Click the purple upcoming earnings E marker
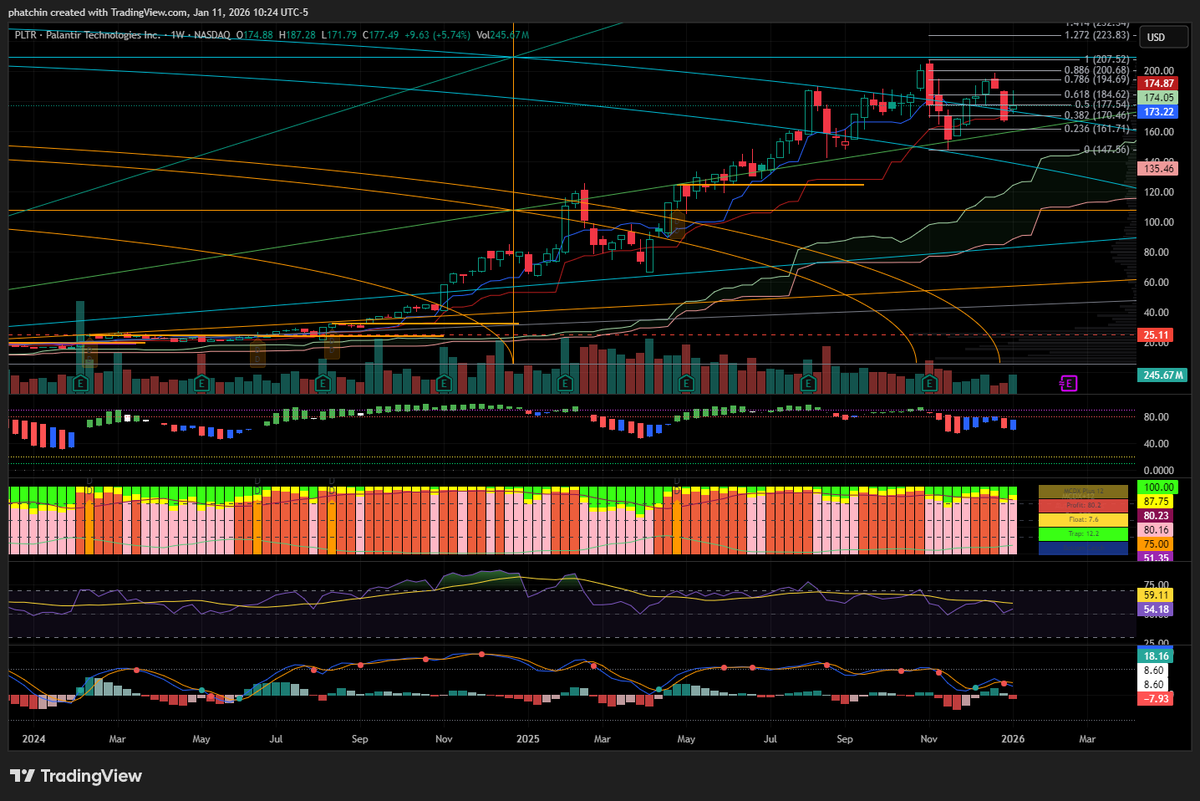This screenshot has height=801, width=1200. (x=1068, y=383)
